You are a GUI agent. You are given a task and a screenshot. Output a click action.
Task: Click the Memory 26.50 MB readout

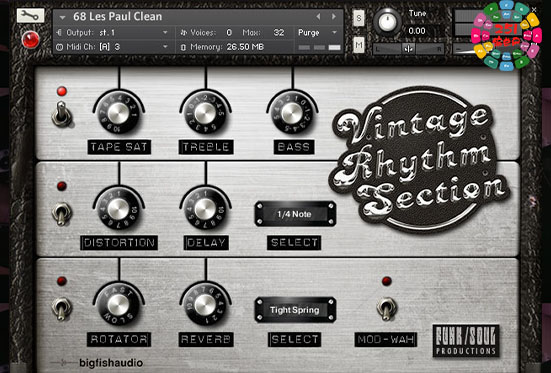245,47
